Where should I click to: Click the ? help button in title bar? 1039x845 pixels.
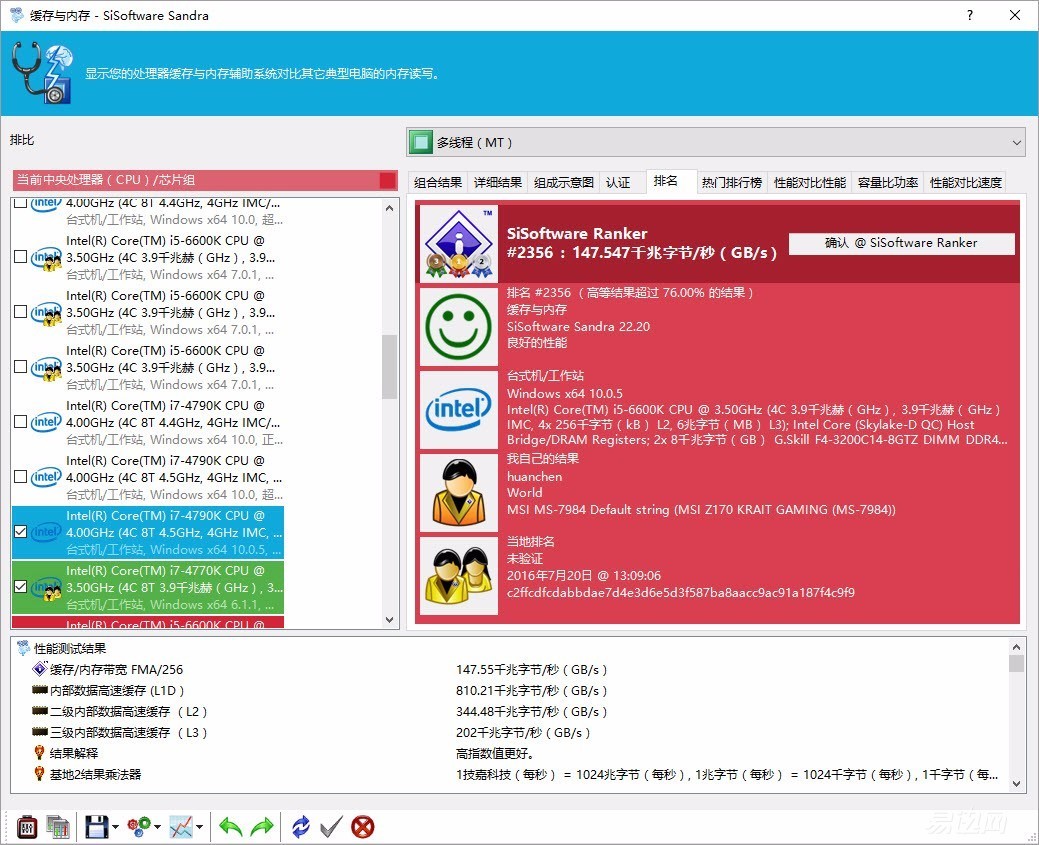[969, 16]
